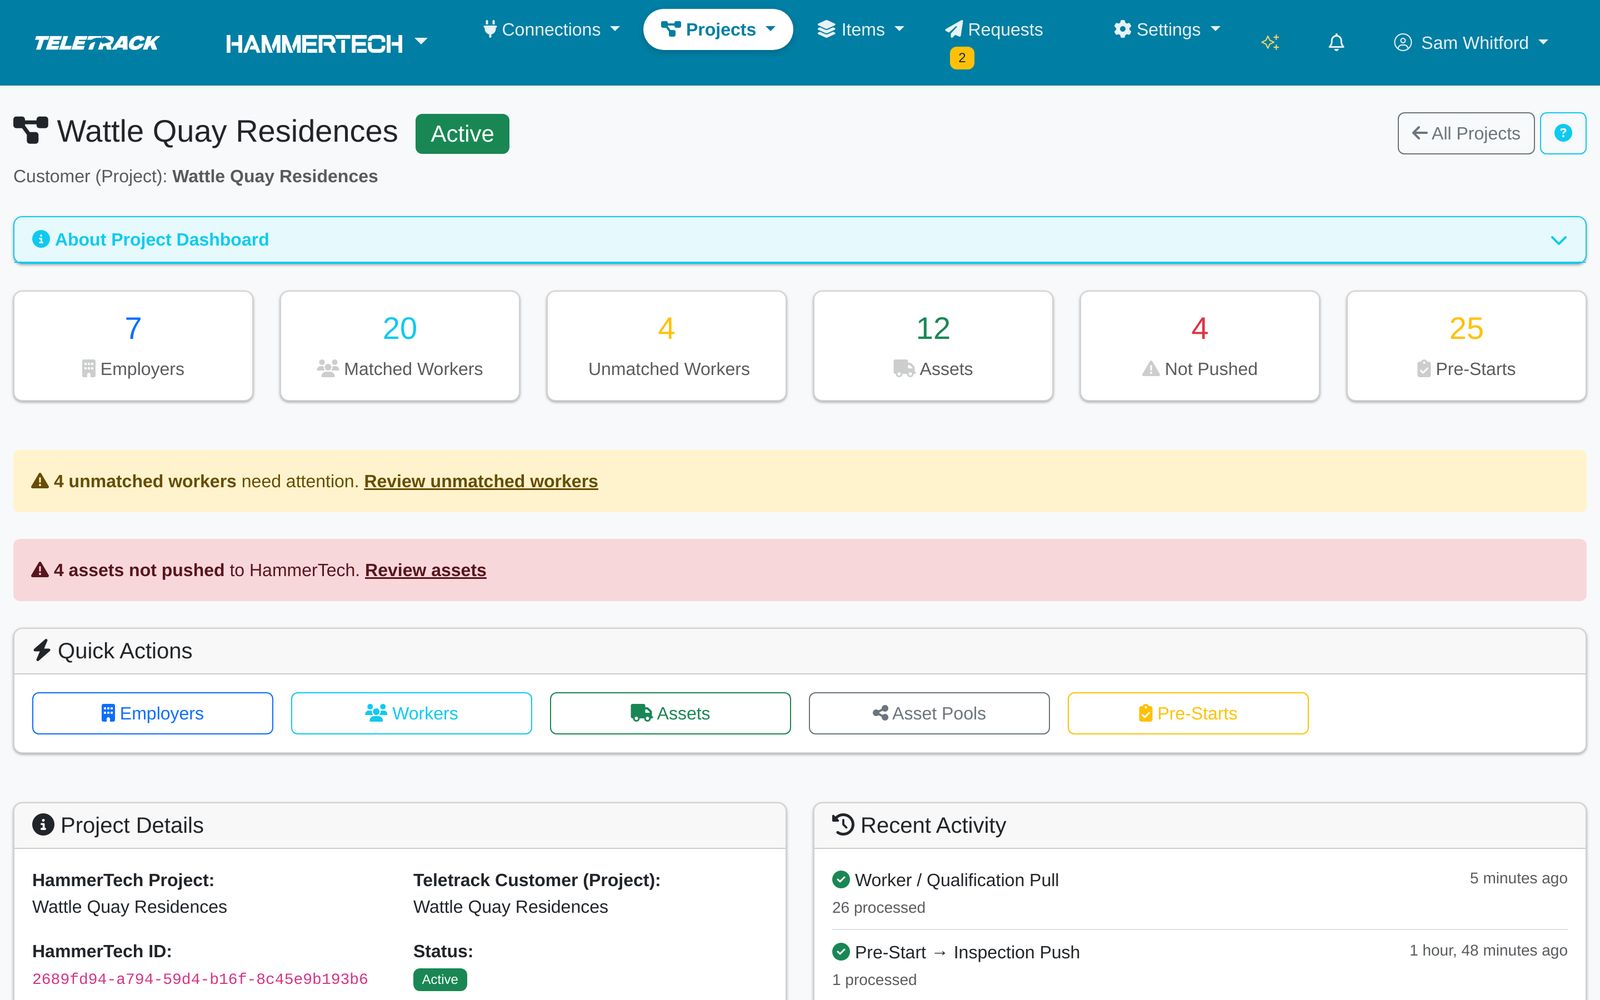Click the Active status badge in the title
Image resolution: width=1600 pixels, height=1000 pixels.
(x=462, y=134)
